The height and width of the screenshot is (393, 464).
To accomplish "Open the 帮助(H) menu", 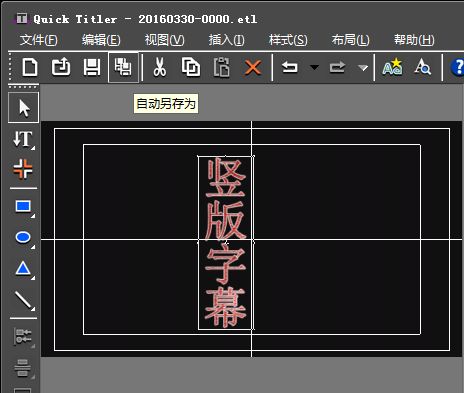I will click(x=414, y=40).
